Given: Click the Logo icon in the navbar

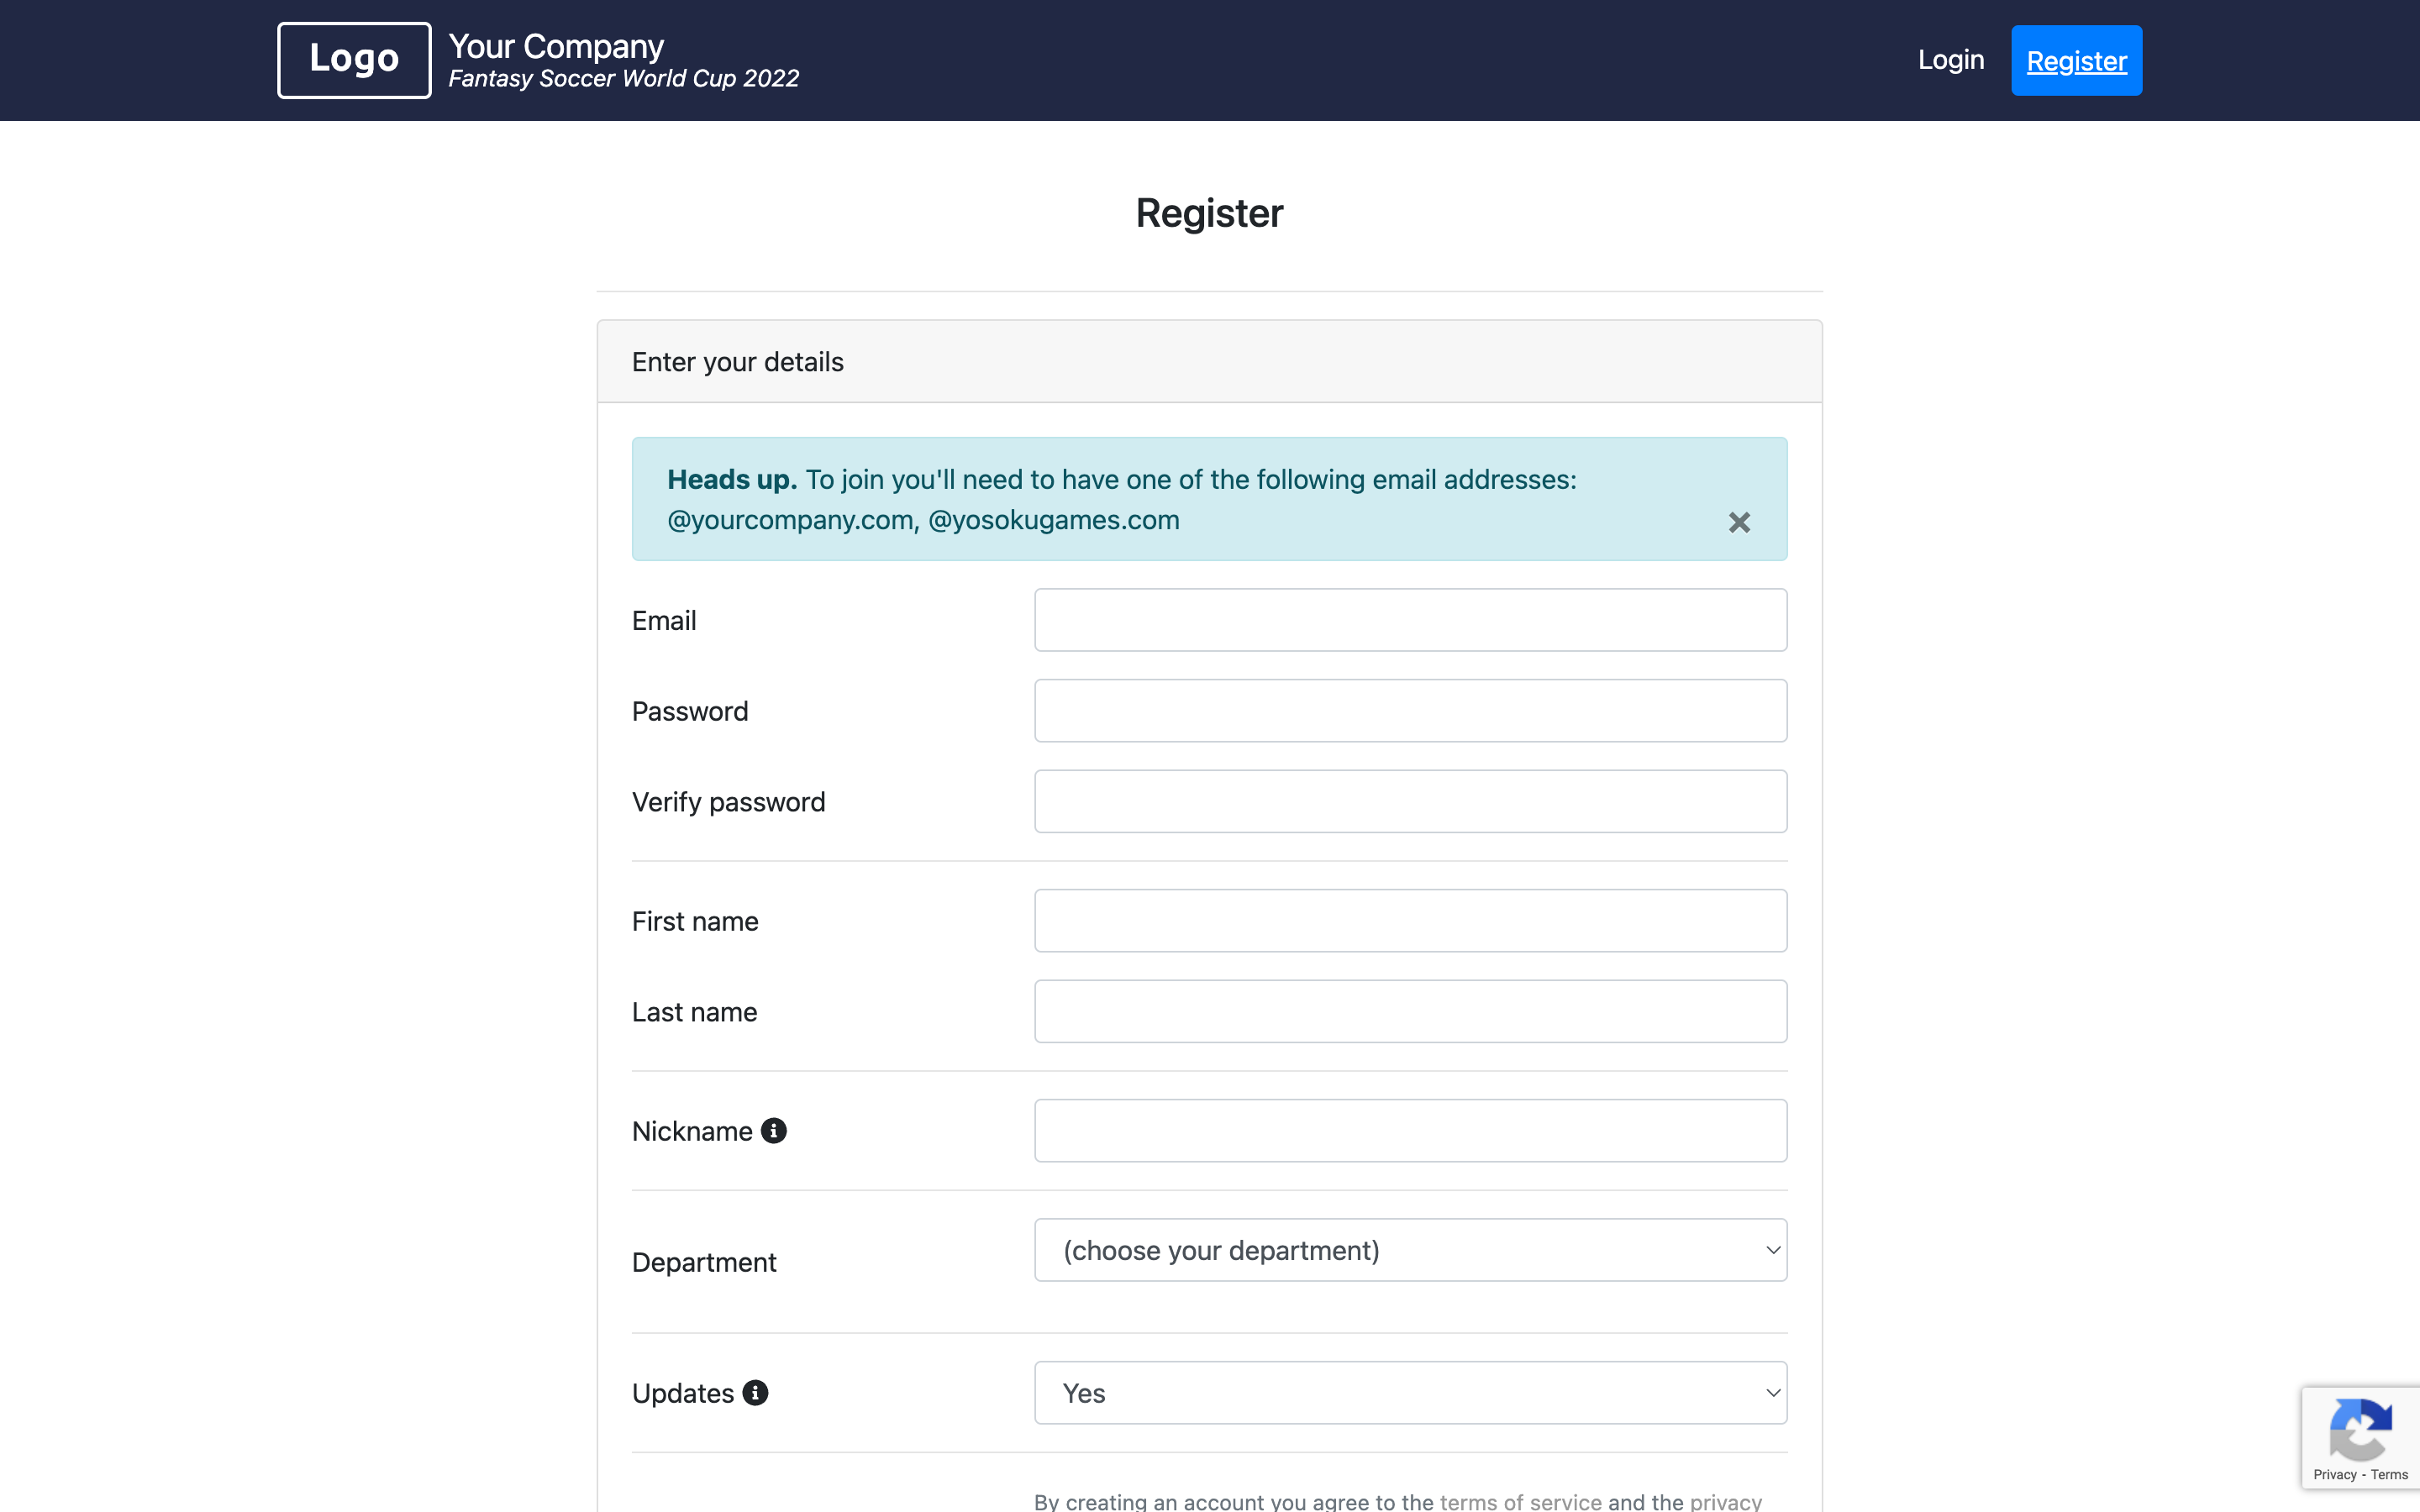Looking at the screenshot, I should pos(354,60).
